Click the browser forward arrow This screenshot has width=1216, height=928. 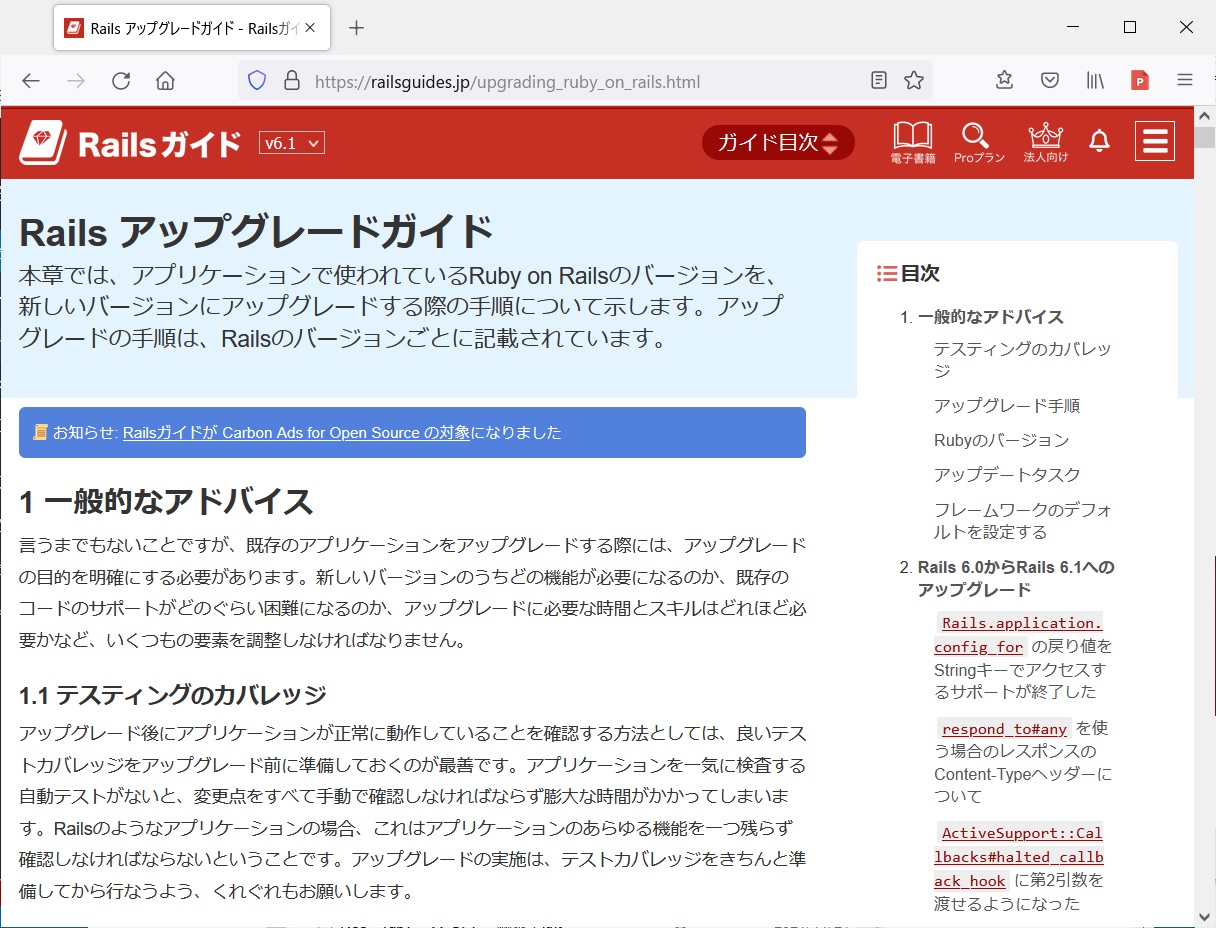(76, 81)
